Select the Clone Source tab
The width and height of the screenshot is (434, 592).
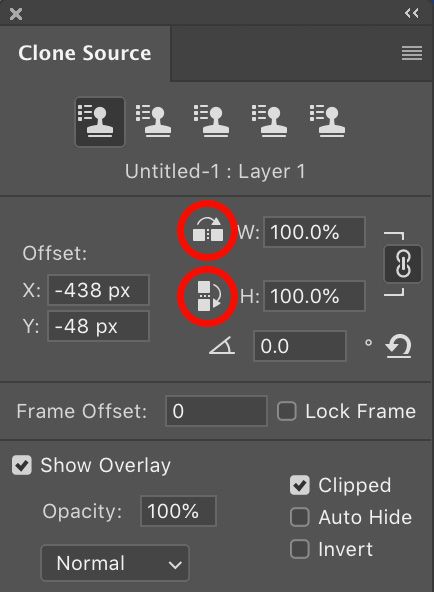[x=85, y=53]
